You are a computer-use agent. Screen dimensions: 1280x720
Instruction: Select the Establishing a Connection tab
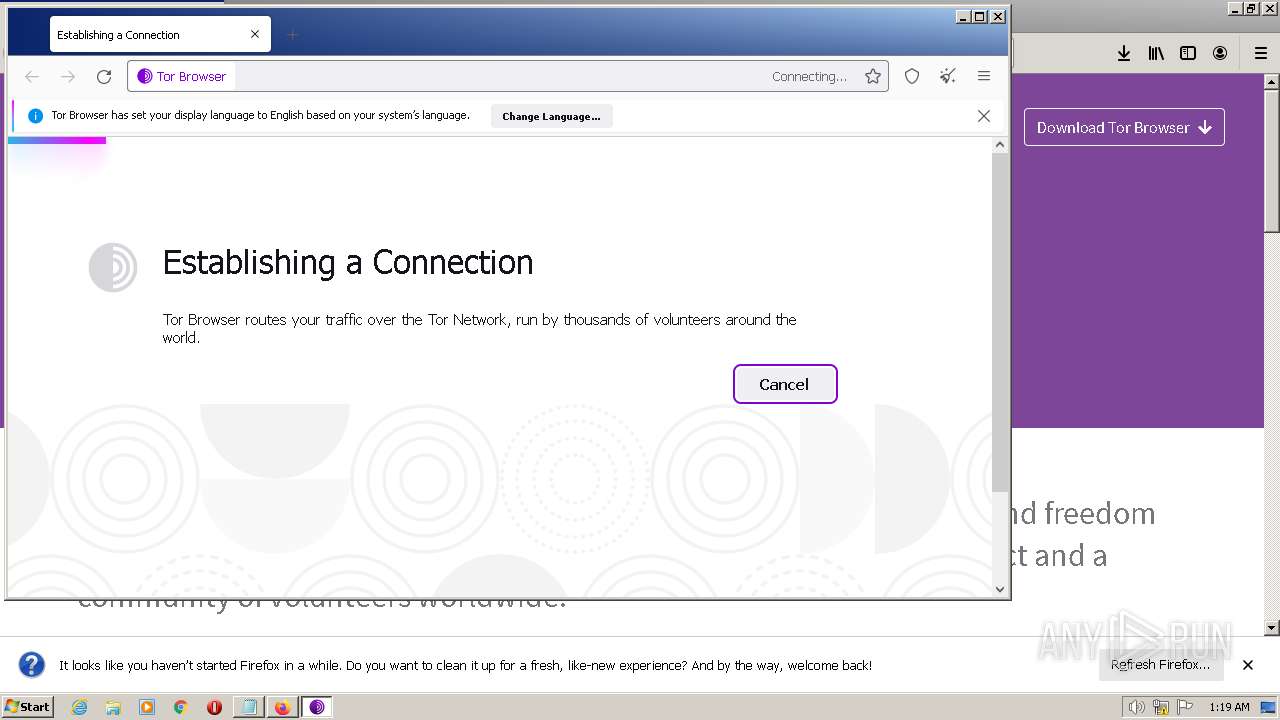159,34
